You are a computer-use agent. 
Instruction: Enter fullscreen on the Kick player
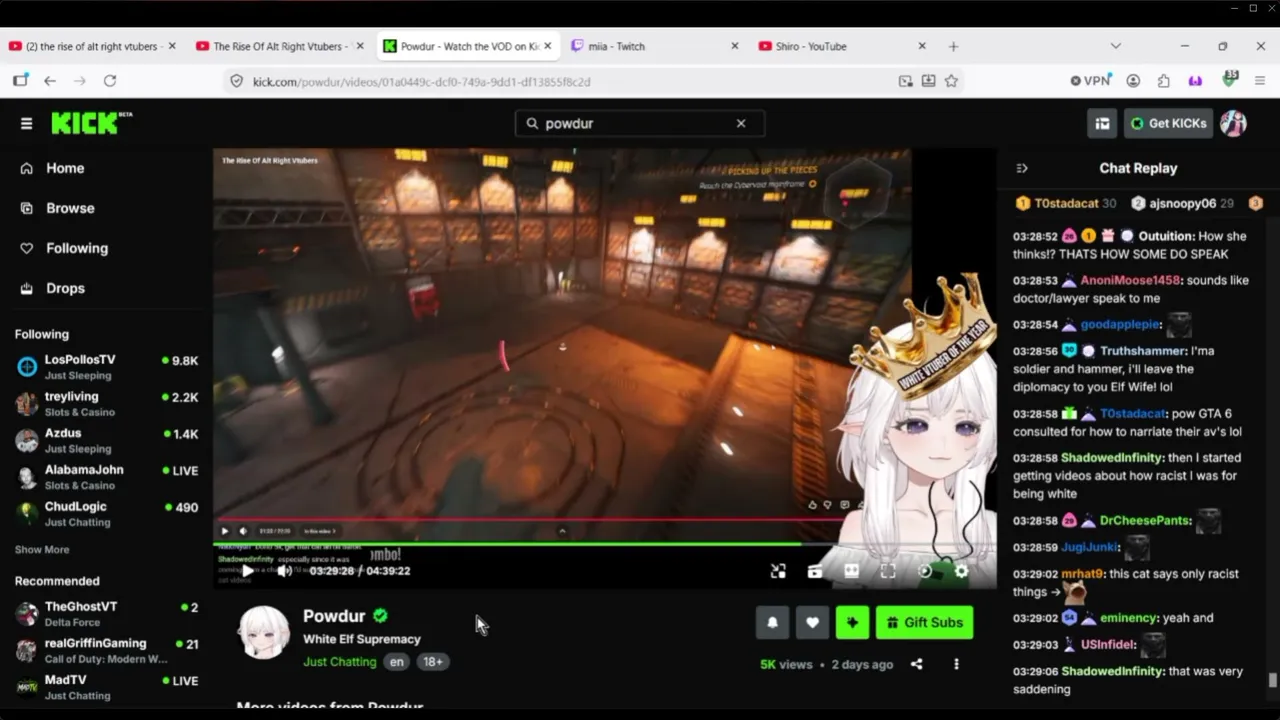pos(887,571)
